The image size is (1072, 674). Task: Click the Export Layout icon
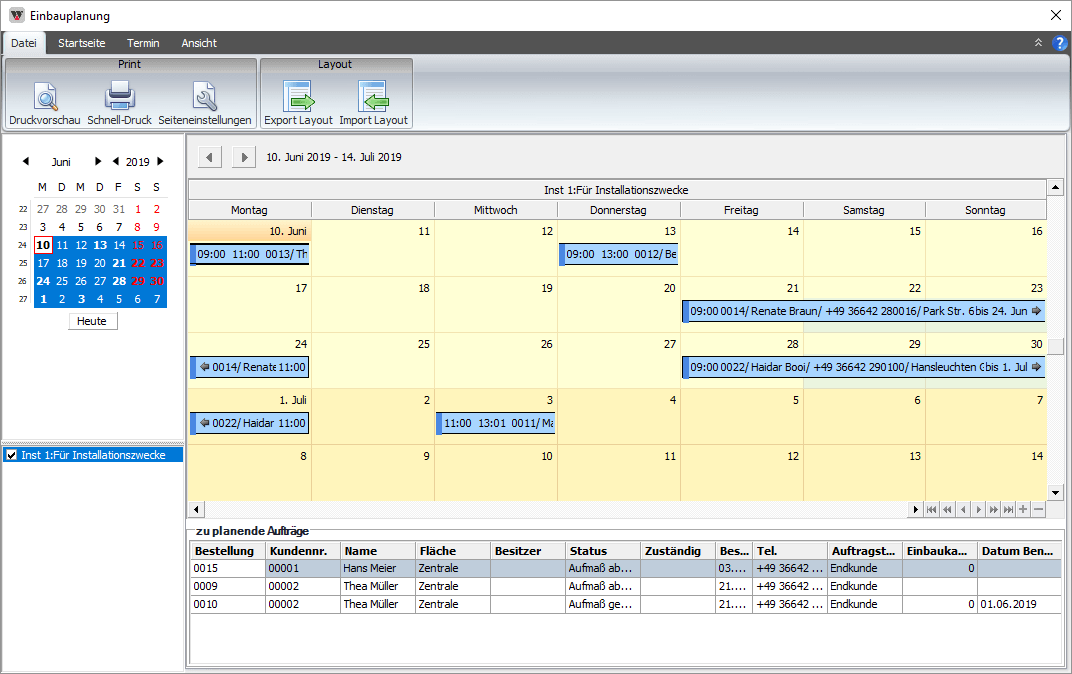tap(298, 97)
